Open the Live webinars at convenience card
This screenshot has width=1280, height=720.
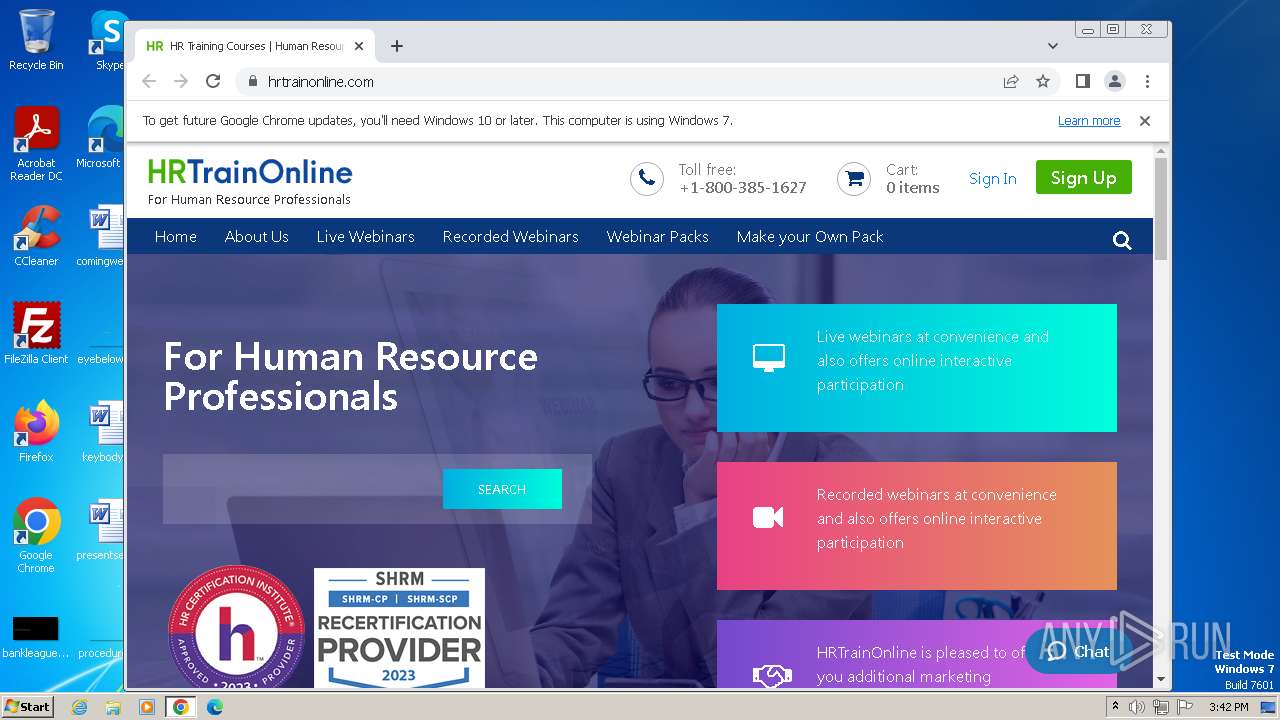pyautogui.click(x=917, y=368)
